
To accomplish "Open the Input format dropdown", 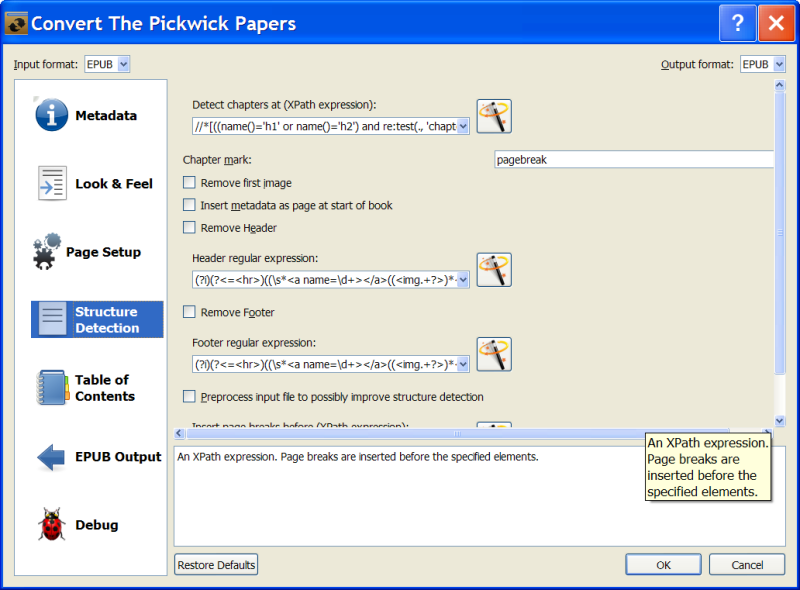I will [107, 64].
